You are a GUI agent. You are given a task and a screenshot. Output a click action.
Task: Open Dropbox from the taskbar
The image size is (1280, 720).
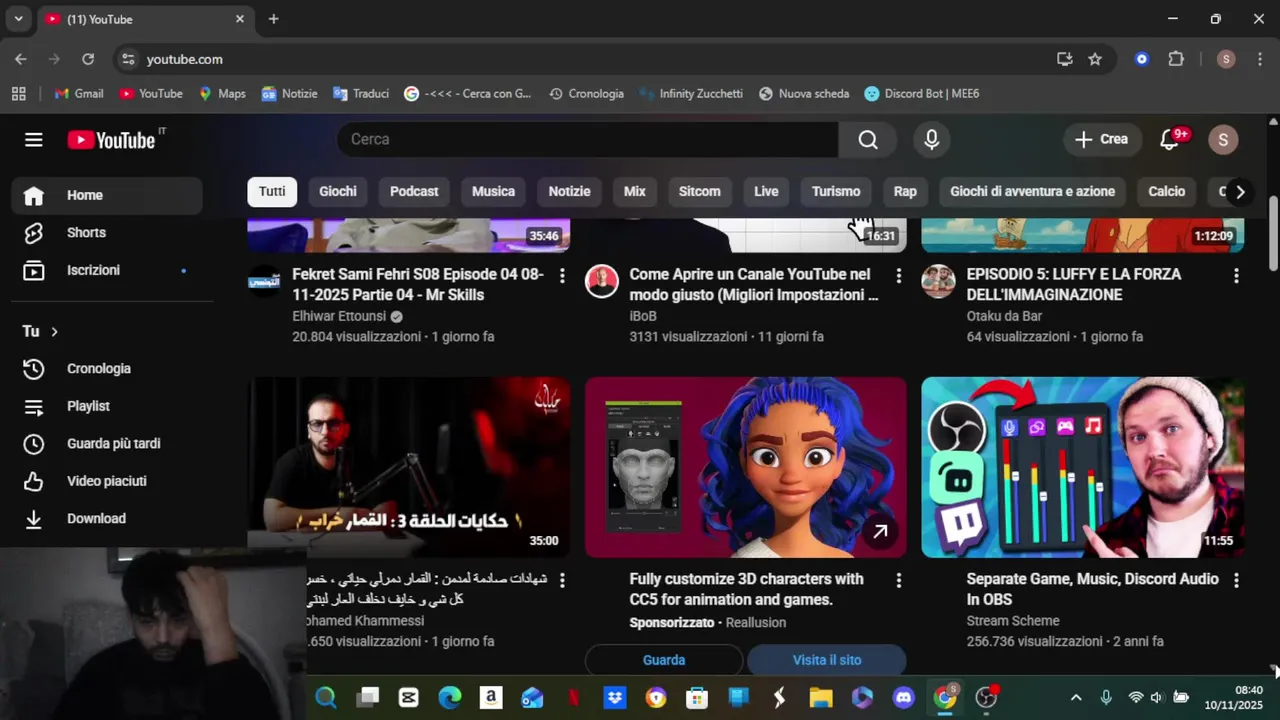point(615,698)
